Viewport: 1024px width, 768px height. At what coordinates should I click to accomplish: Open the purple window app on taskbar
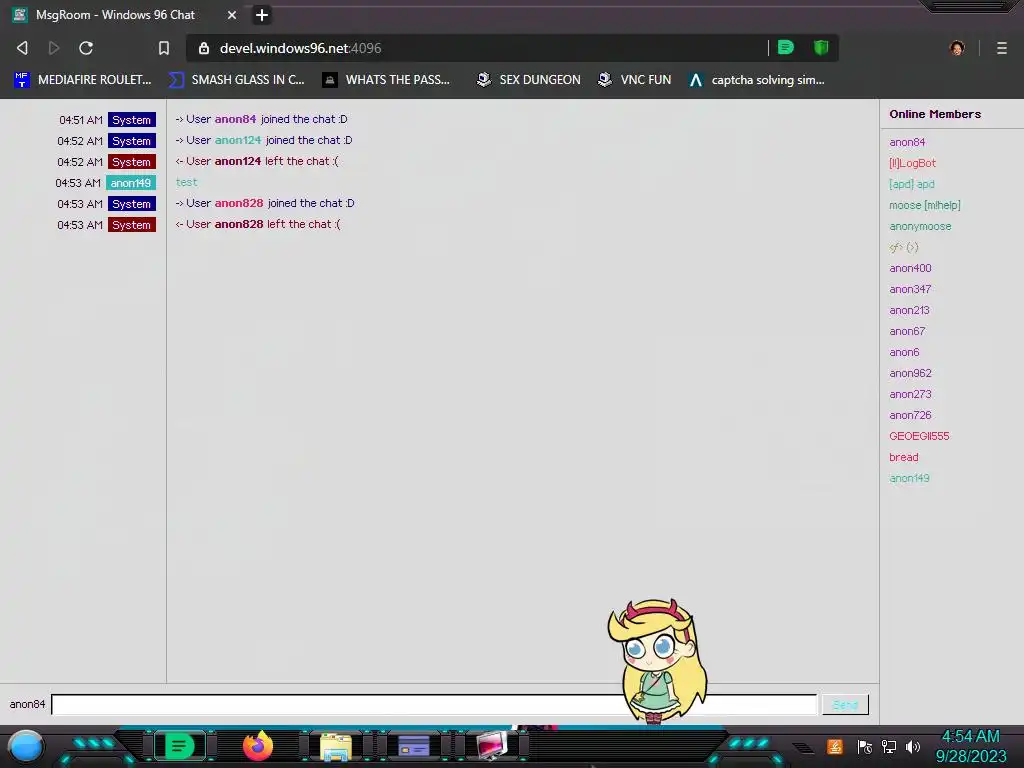[413, 746]
